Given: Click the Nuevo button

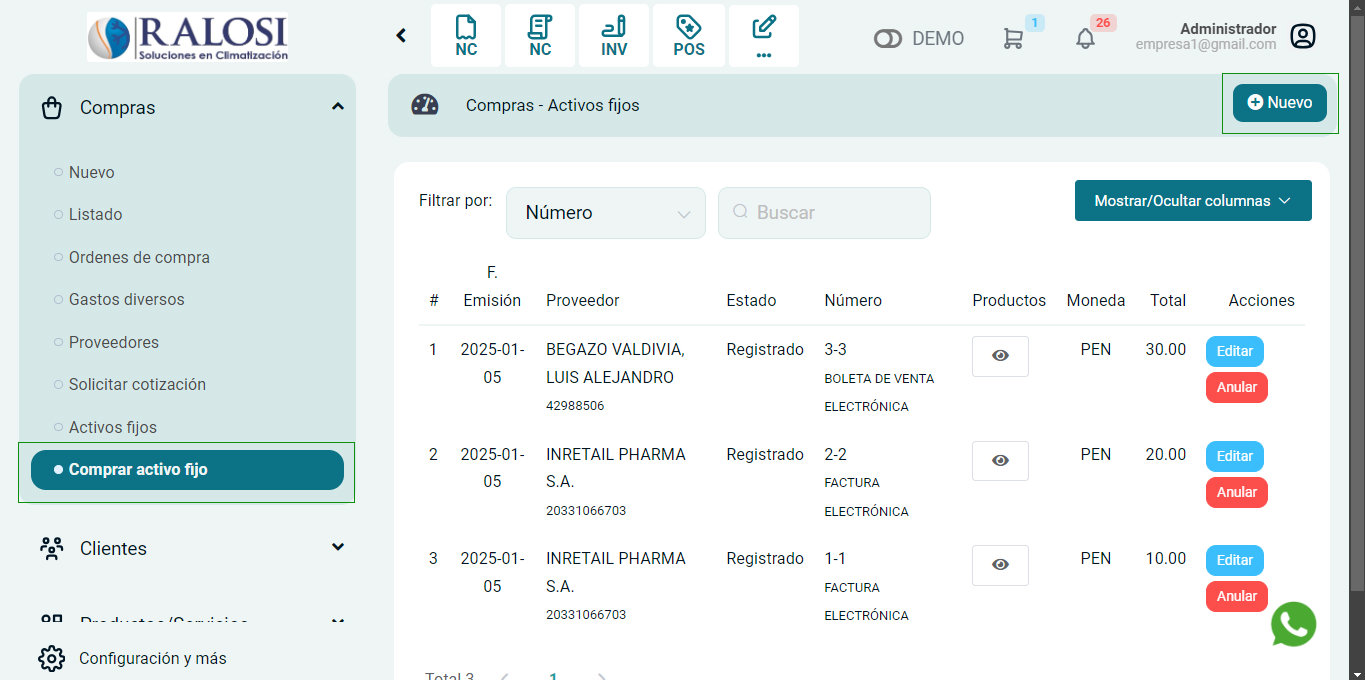Looking at the screenshot, I should 1279,103.
